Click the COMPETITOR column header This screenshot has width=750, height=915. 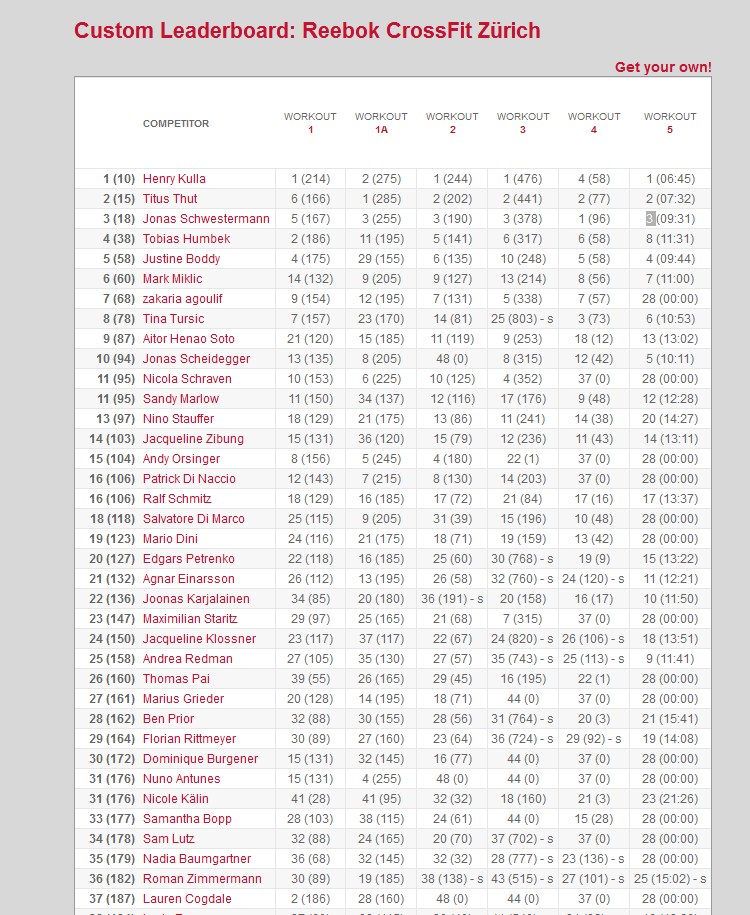[176, 124]
